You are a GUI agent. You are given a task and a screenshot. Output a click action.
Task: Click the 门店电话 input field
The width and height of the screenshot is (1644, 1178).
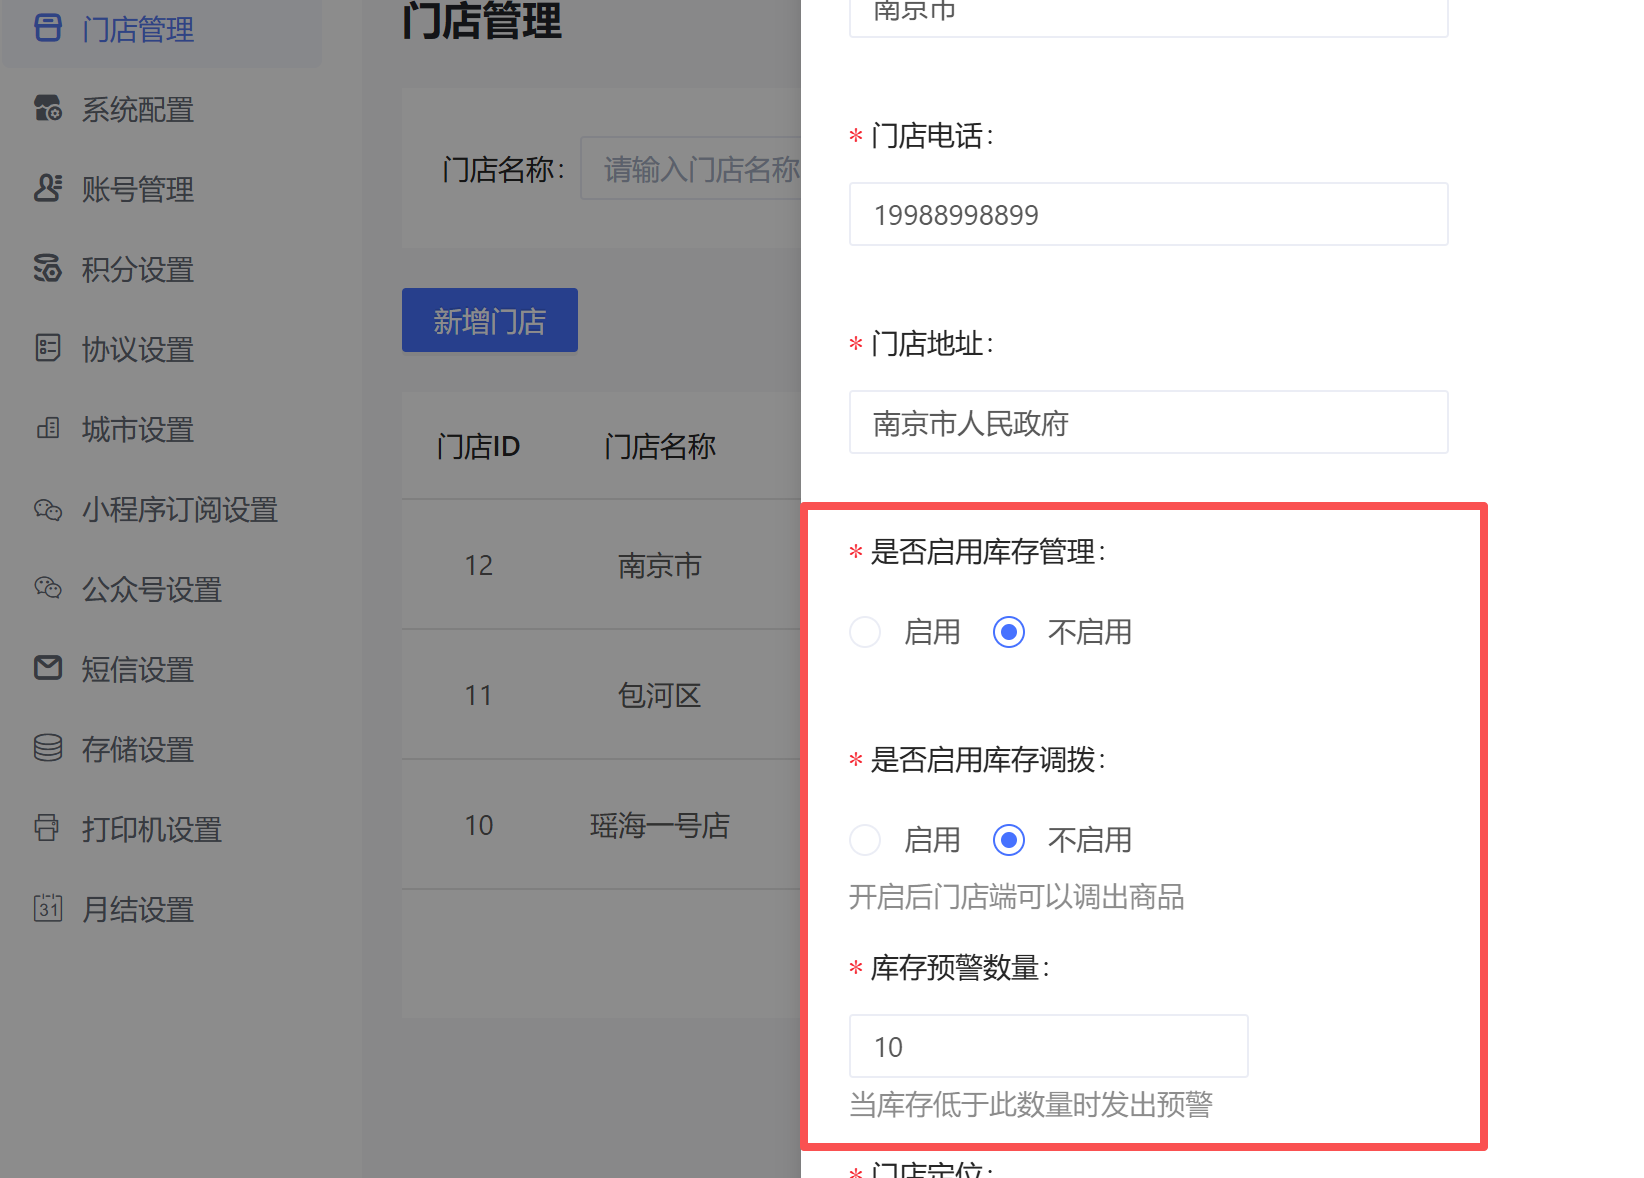point(1148,214)
